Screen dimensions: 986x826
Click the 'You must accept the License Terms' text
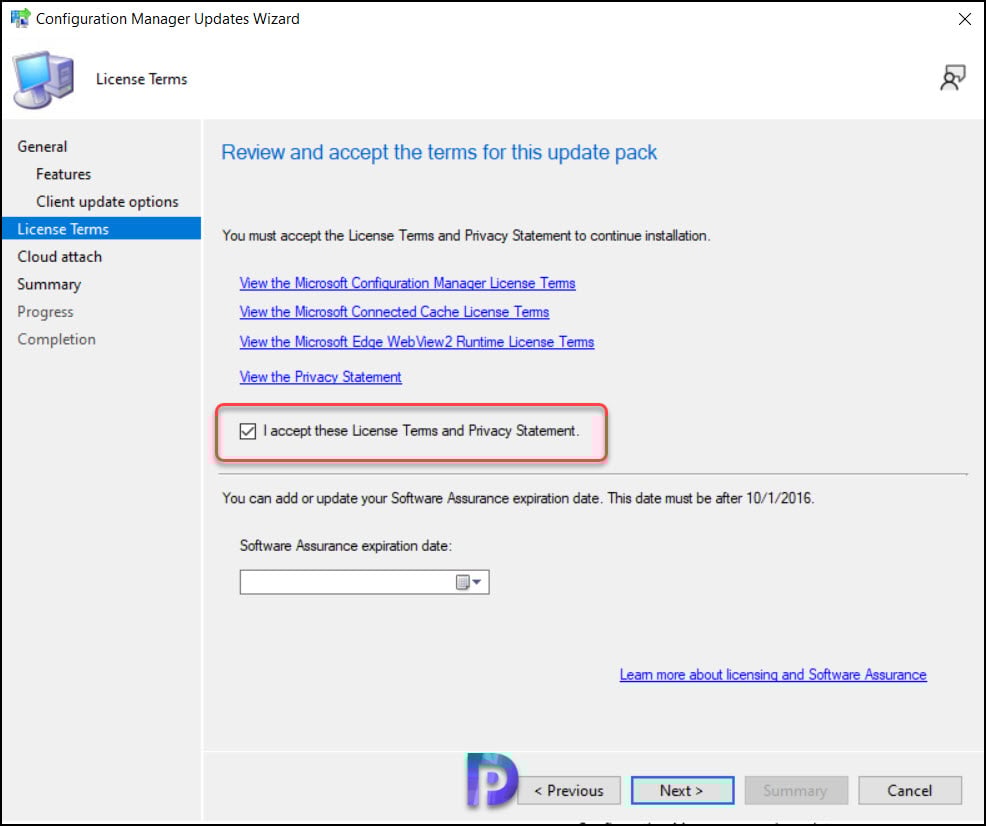(466, 236)
